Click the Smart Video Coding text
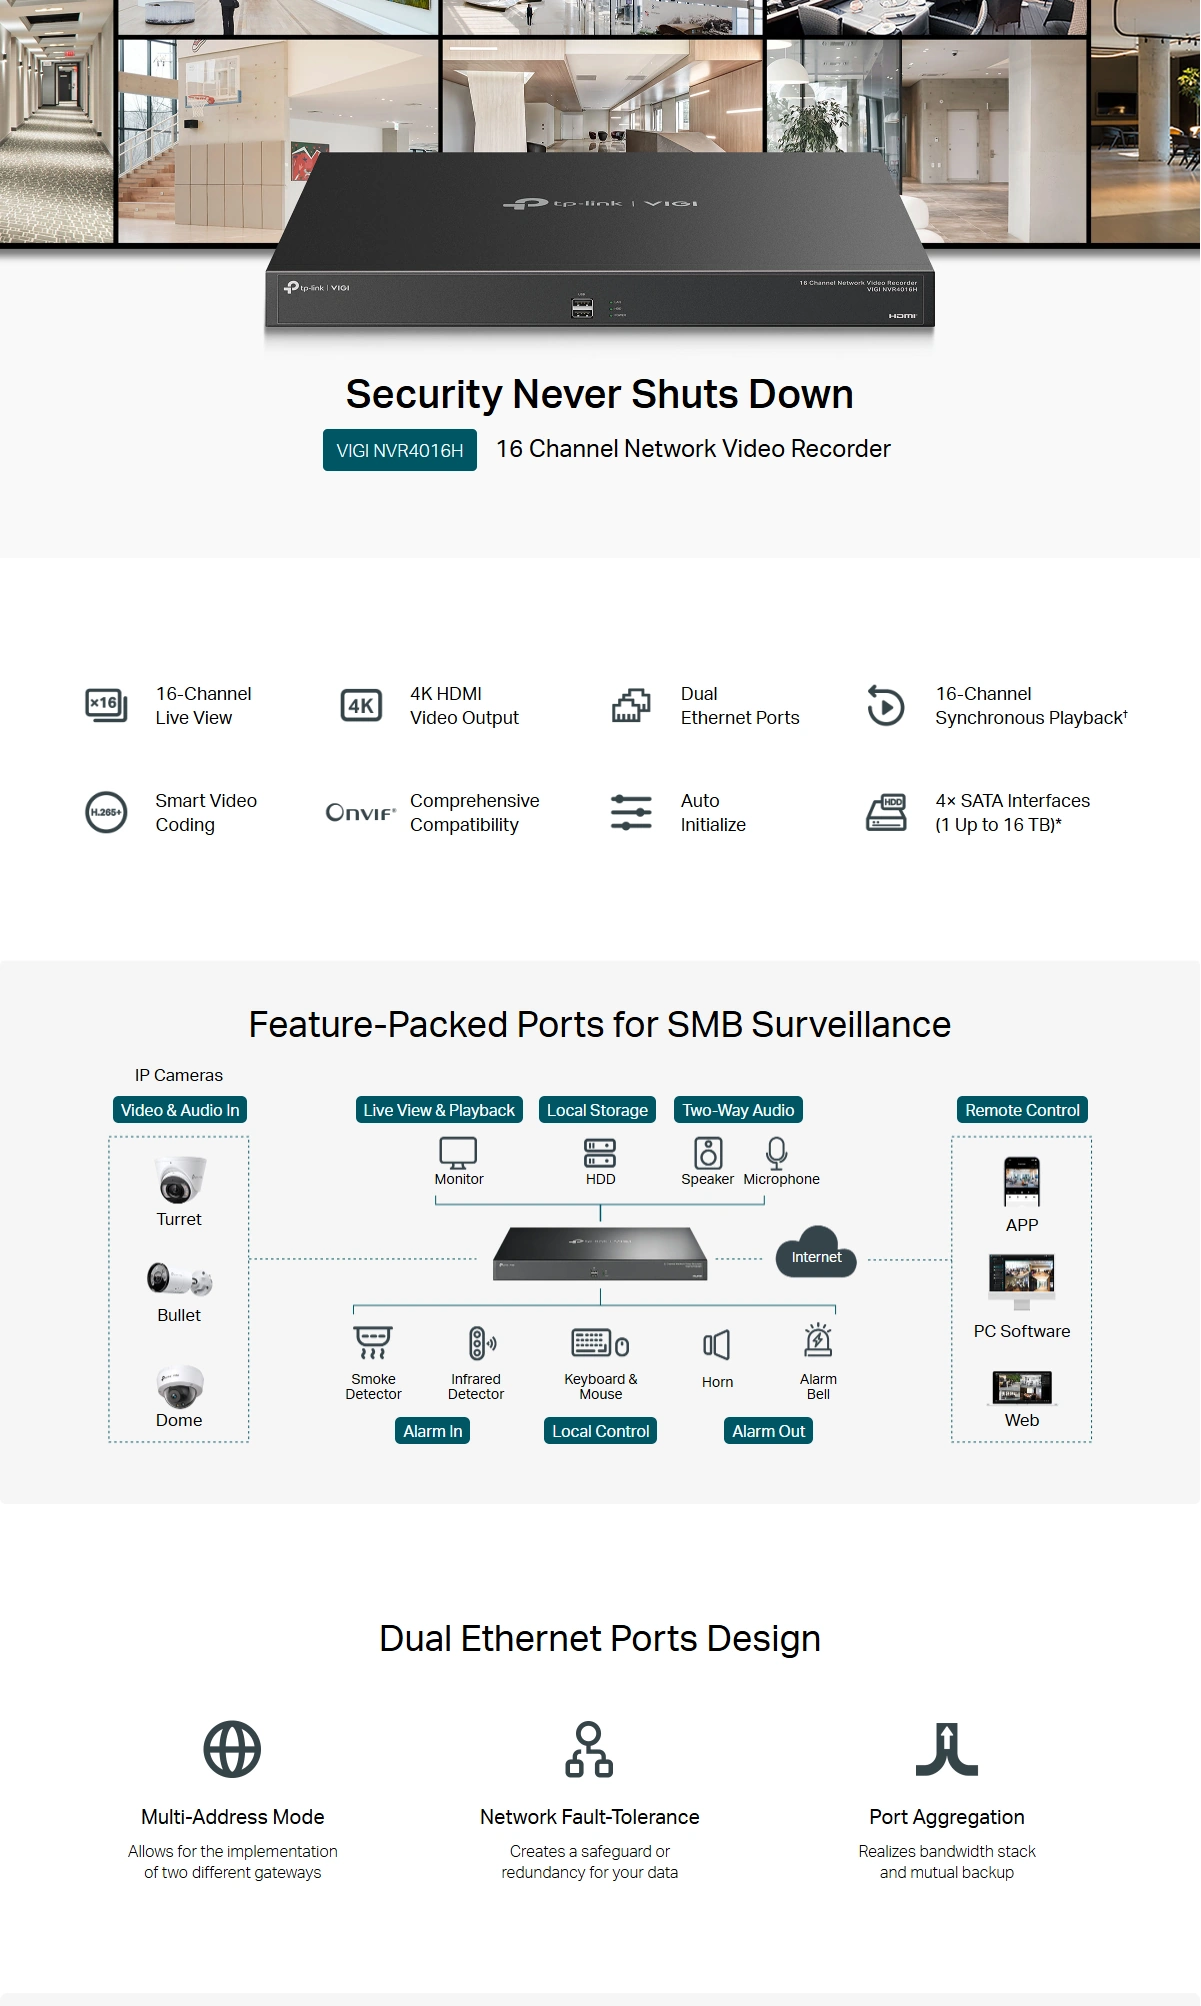 [x=206, y=812]
